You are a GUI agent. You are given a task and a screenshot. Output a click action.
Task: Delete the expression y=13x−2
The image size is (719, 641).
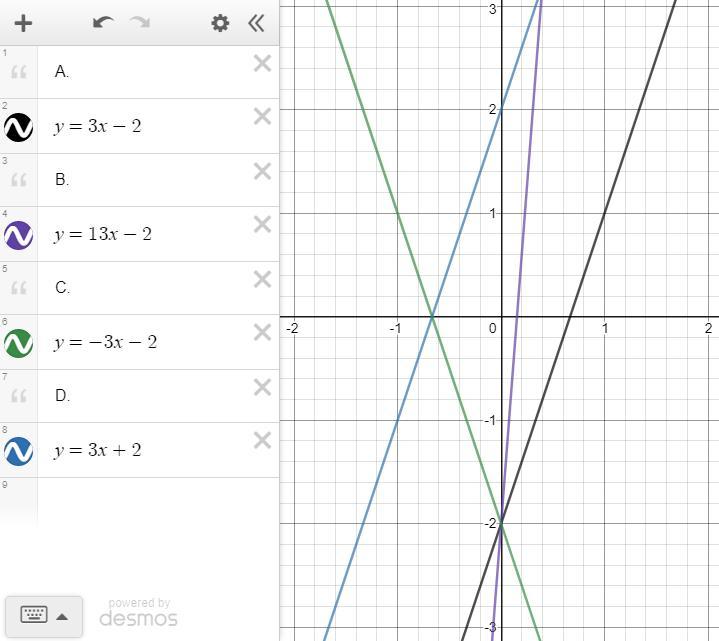coord(262,225)
